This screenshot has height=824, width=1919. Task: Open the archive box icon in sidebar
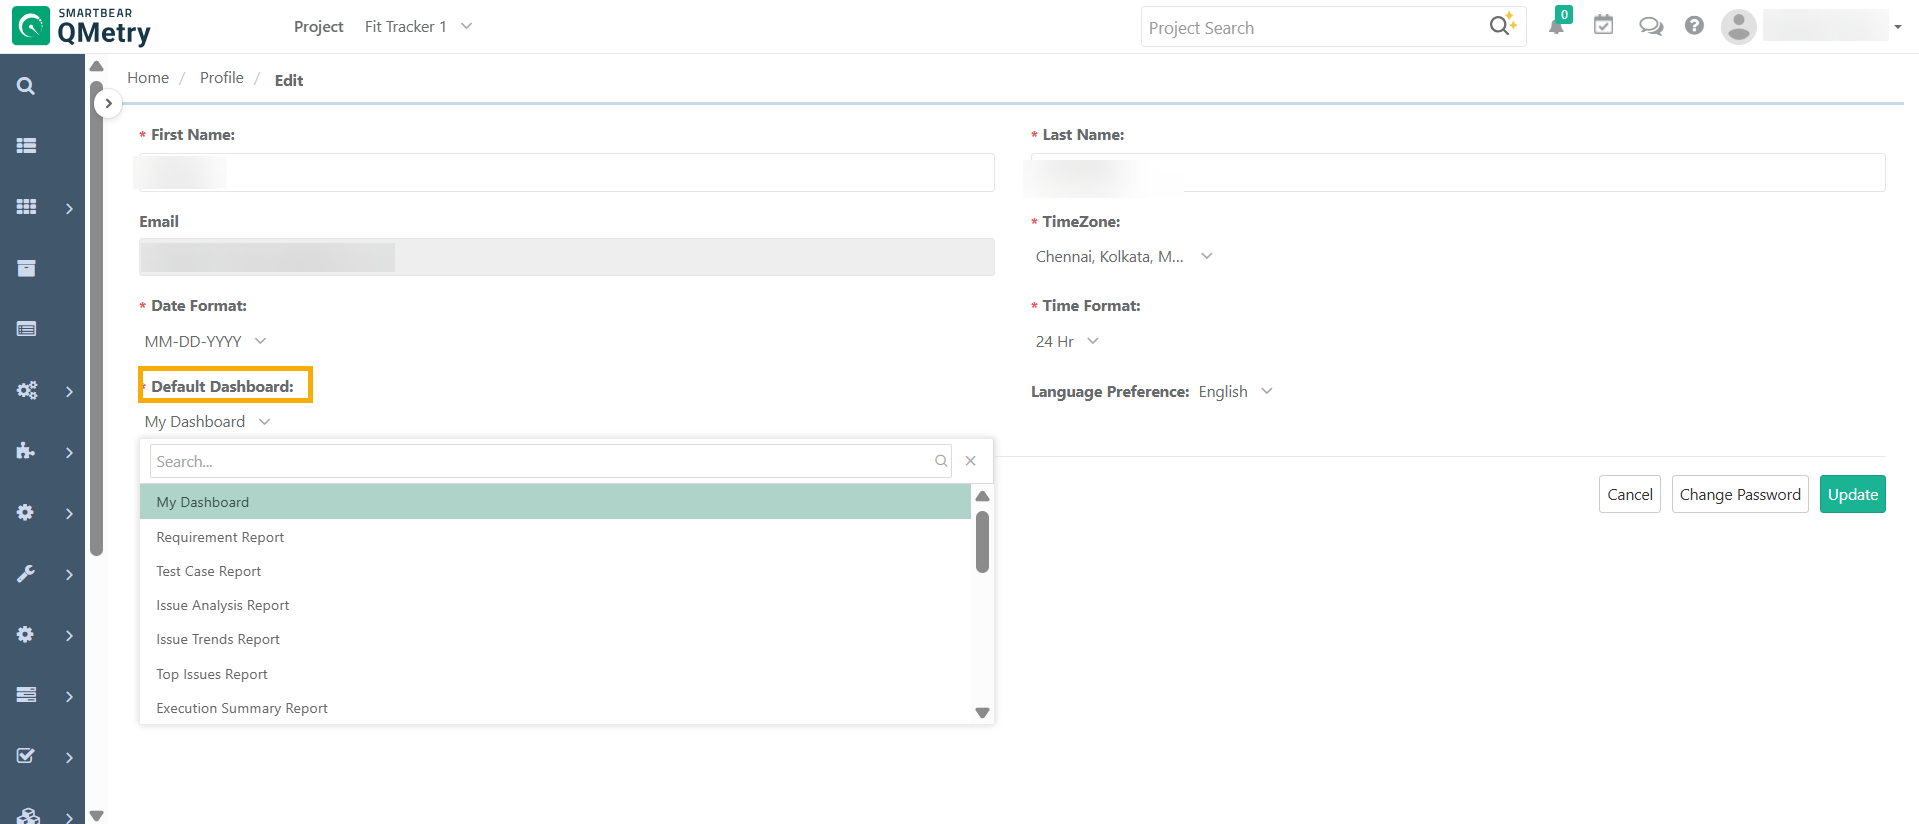26,268
